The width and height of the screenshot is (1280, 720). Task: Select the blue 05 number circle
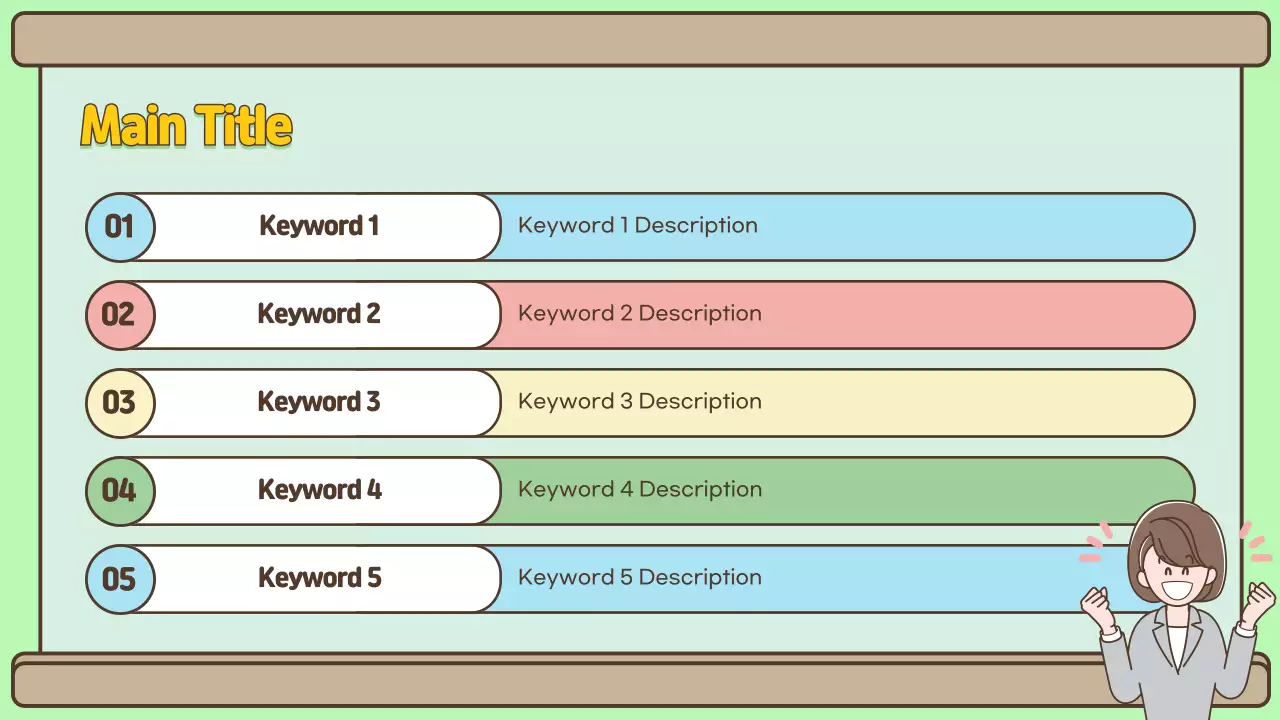point(119,579)
